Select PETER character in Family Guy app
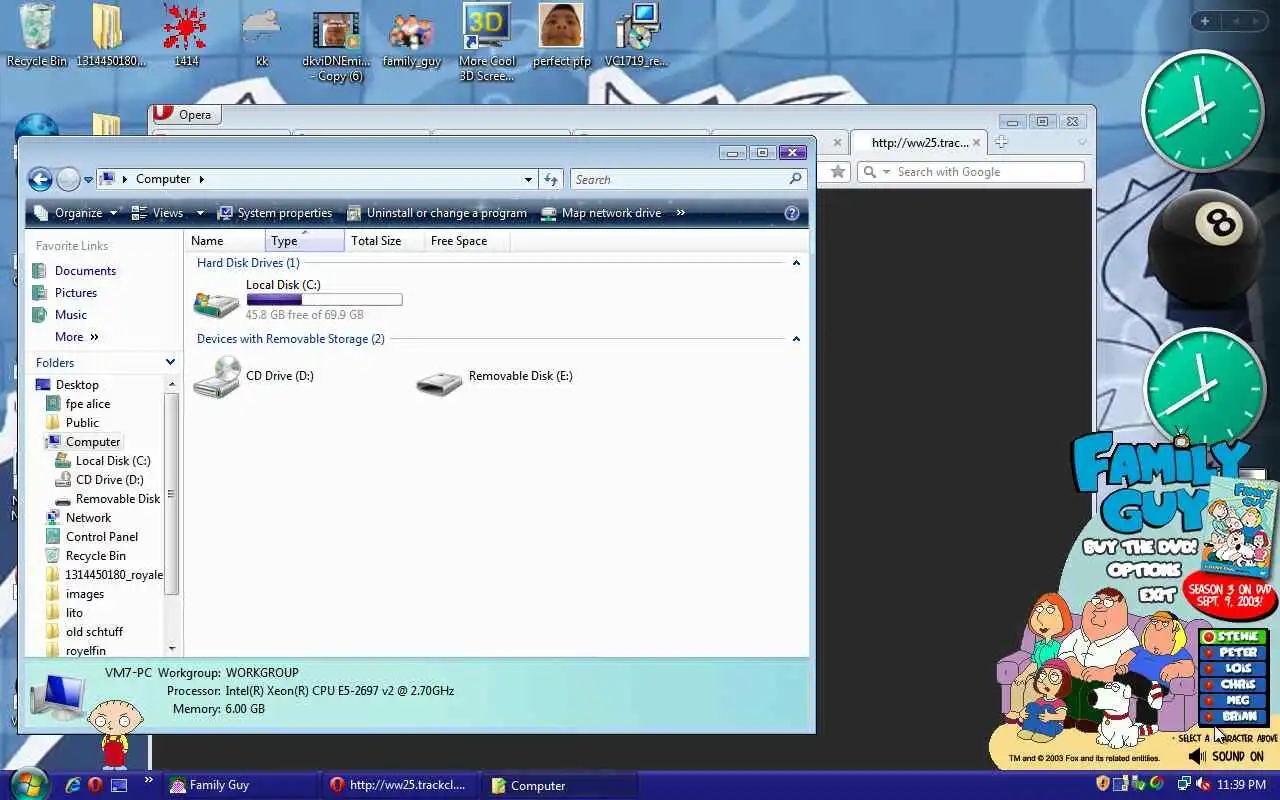This screenshot has width=1280, height=800. (x=1233, y=653)
